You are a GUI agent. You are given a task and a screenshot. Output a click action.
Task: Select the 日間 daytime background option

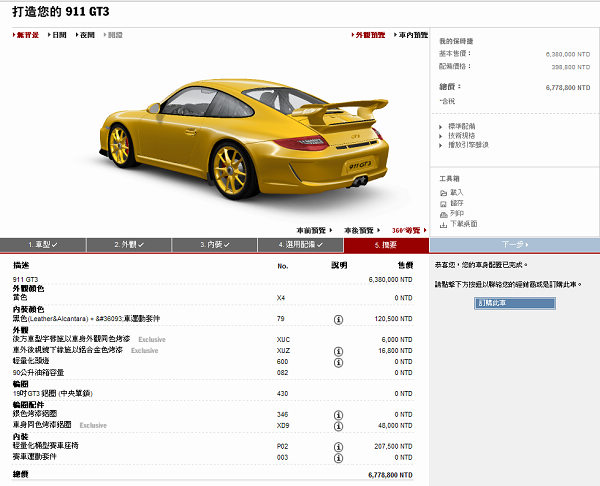58,35
